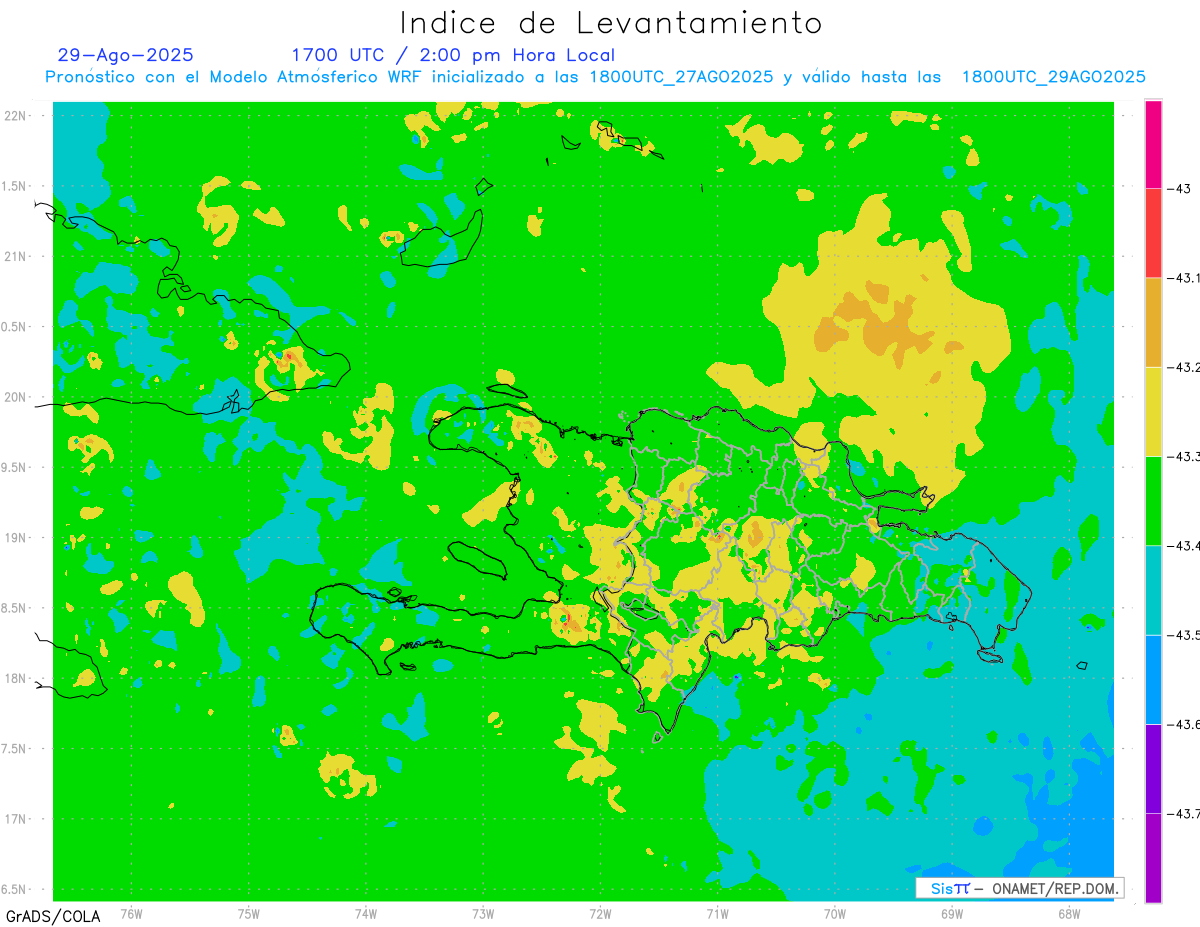Image resolution: width=1200 pixels, height=927 pixels.
Task: Click "1700 UTC / 2:00 pm Hora Local"
Action: coord(453,55)
